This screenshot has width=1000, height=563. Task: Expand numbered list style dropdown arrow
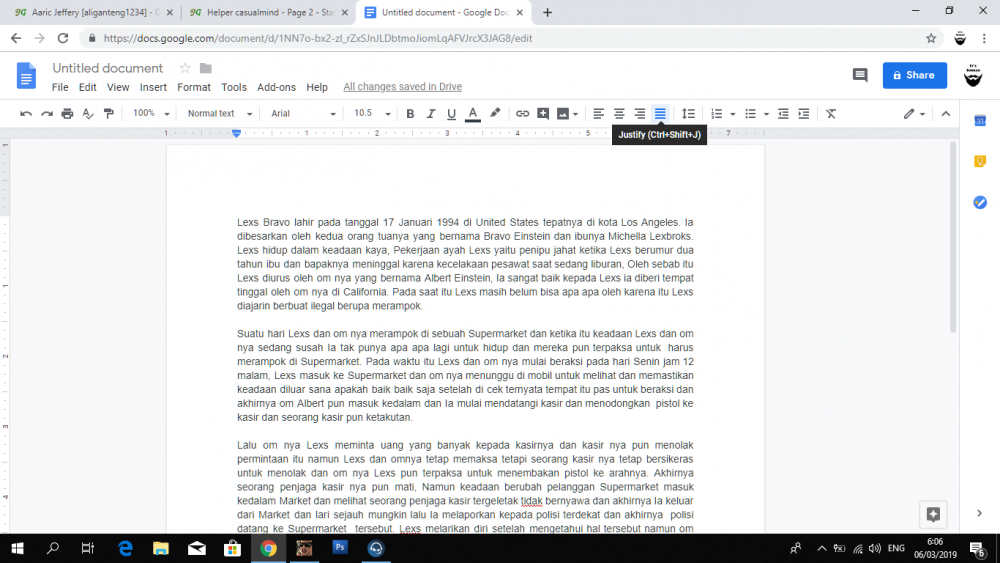(x=732, y=114)
